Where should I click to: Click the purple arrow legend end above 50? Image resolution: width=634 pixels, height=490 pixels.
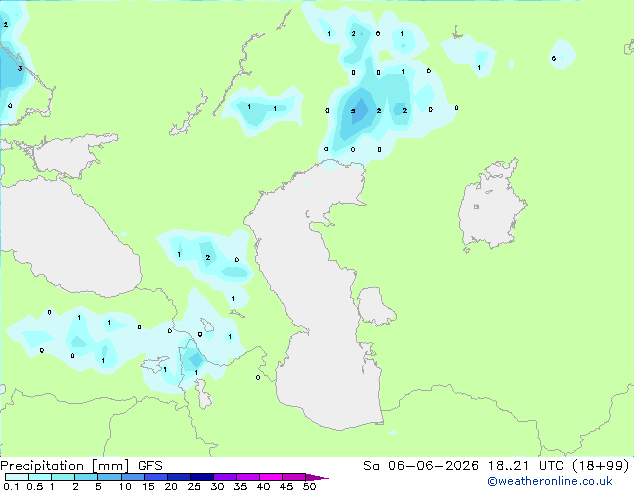pyautogui.click(x=317, y=477)
